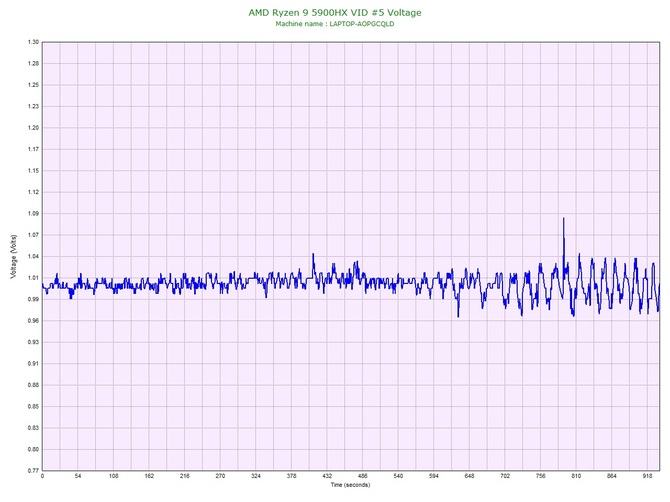Click the 378 seconds time axis tick
Viewport: 670px width, 502px height.
pos(291,476)
